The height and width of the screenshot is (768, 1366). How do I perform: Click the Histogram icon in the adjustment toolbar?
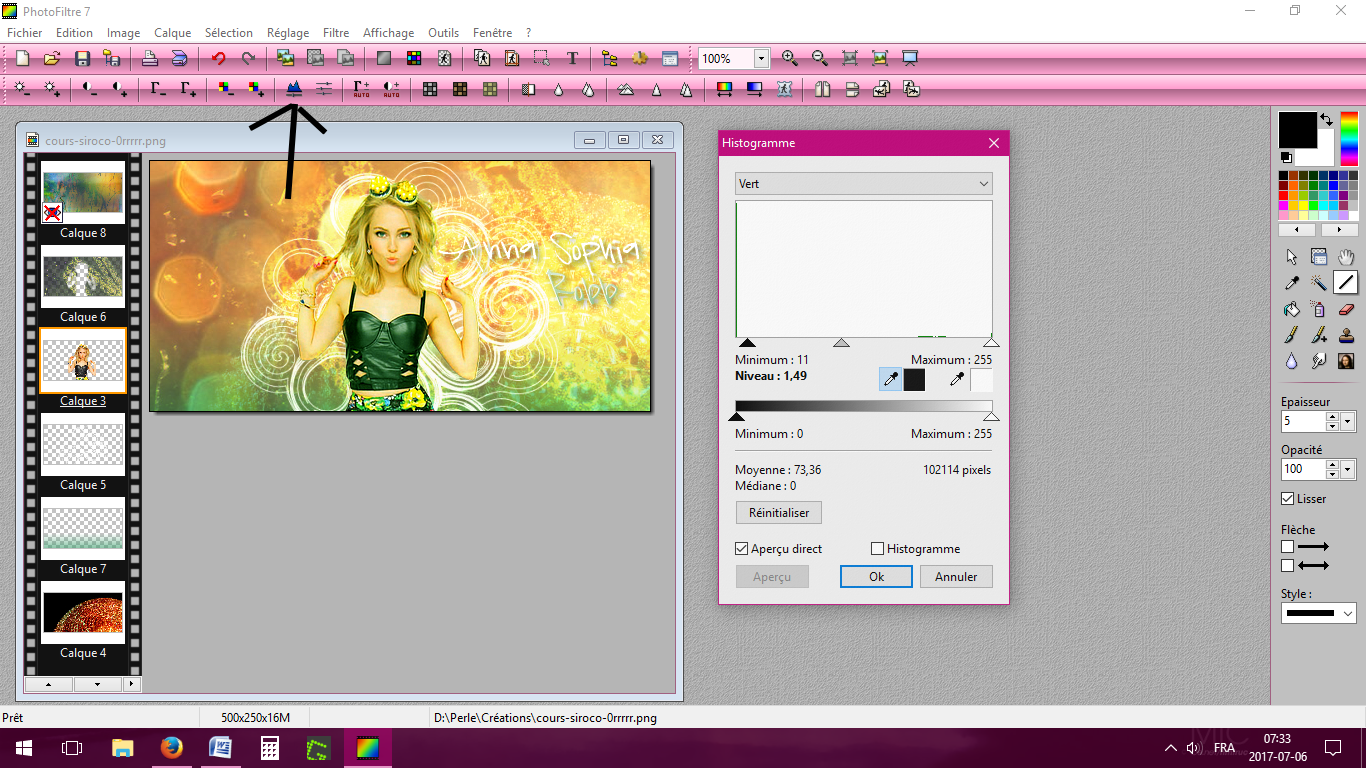point(294,89)
